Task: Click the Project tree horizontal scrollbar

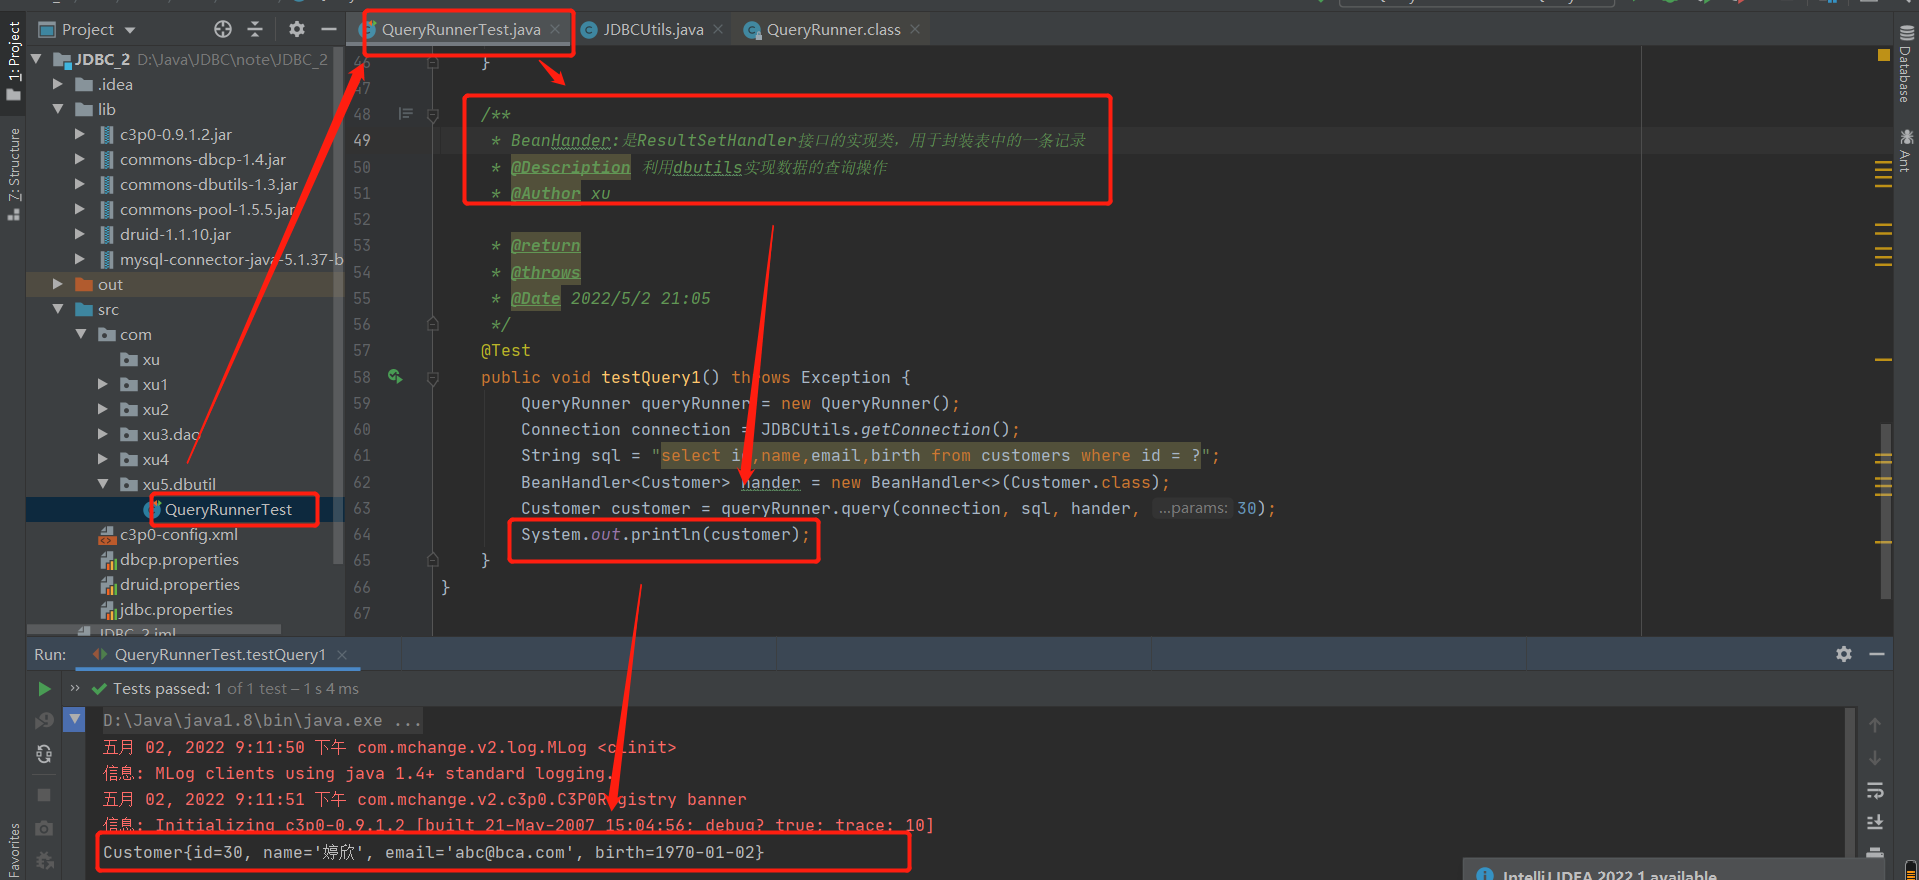Action: 153,631
